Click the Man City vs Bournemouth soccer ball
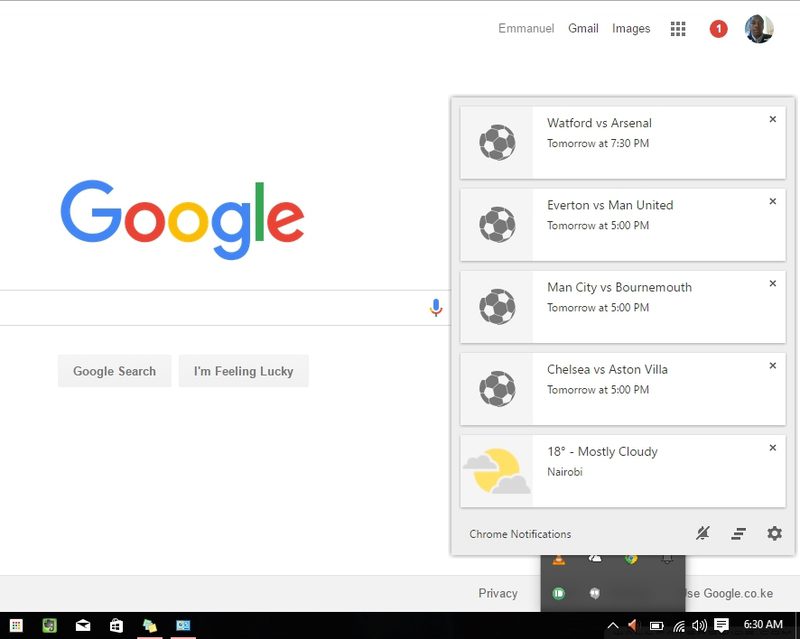Screen dimensions: 800x639 click(x=497, y=307)
